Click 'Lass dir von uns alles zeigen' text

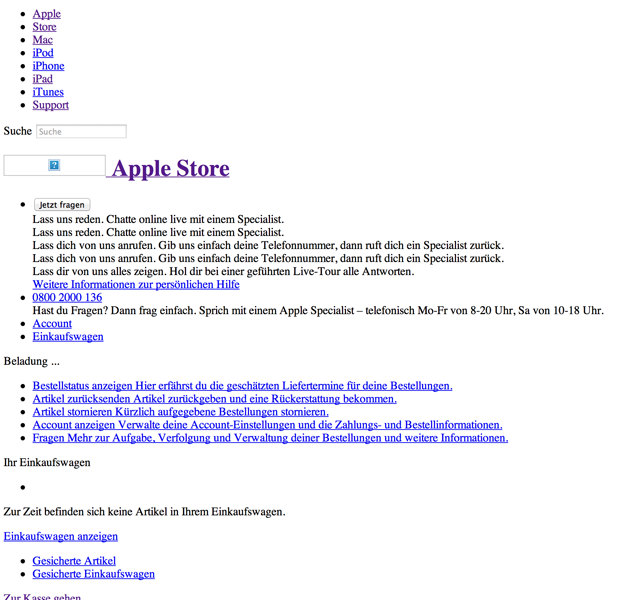point(224,272)
